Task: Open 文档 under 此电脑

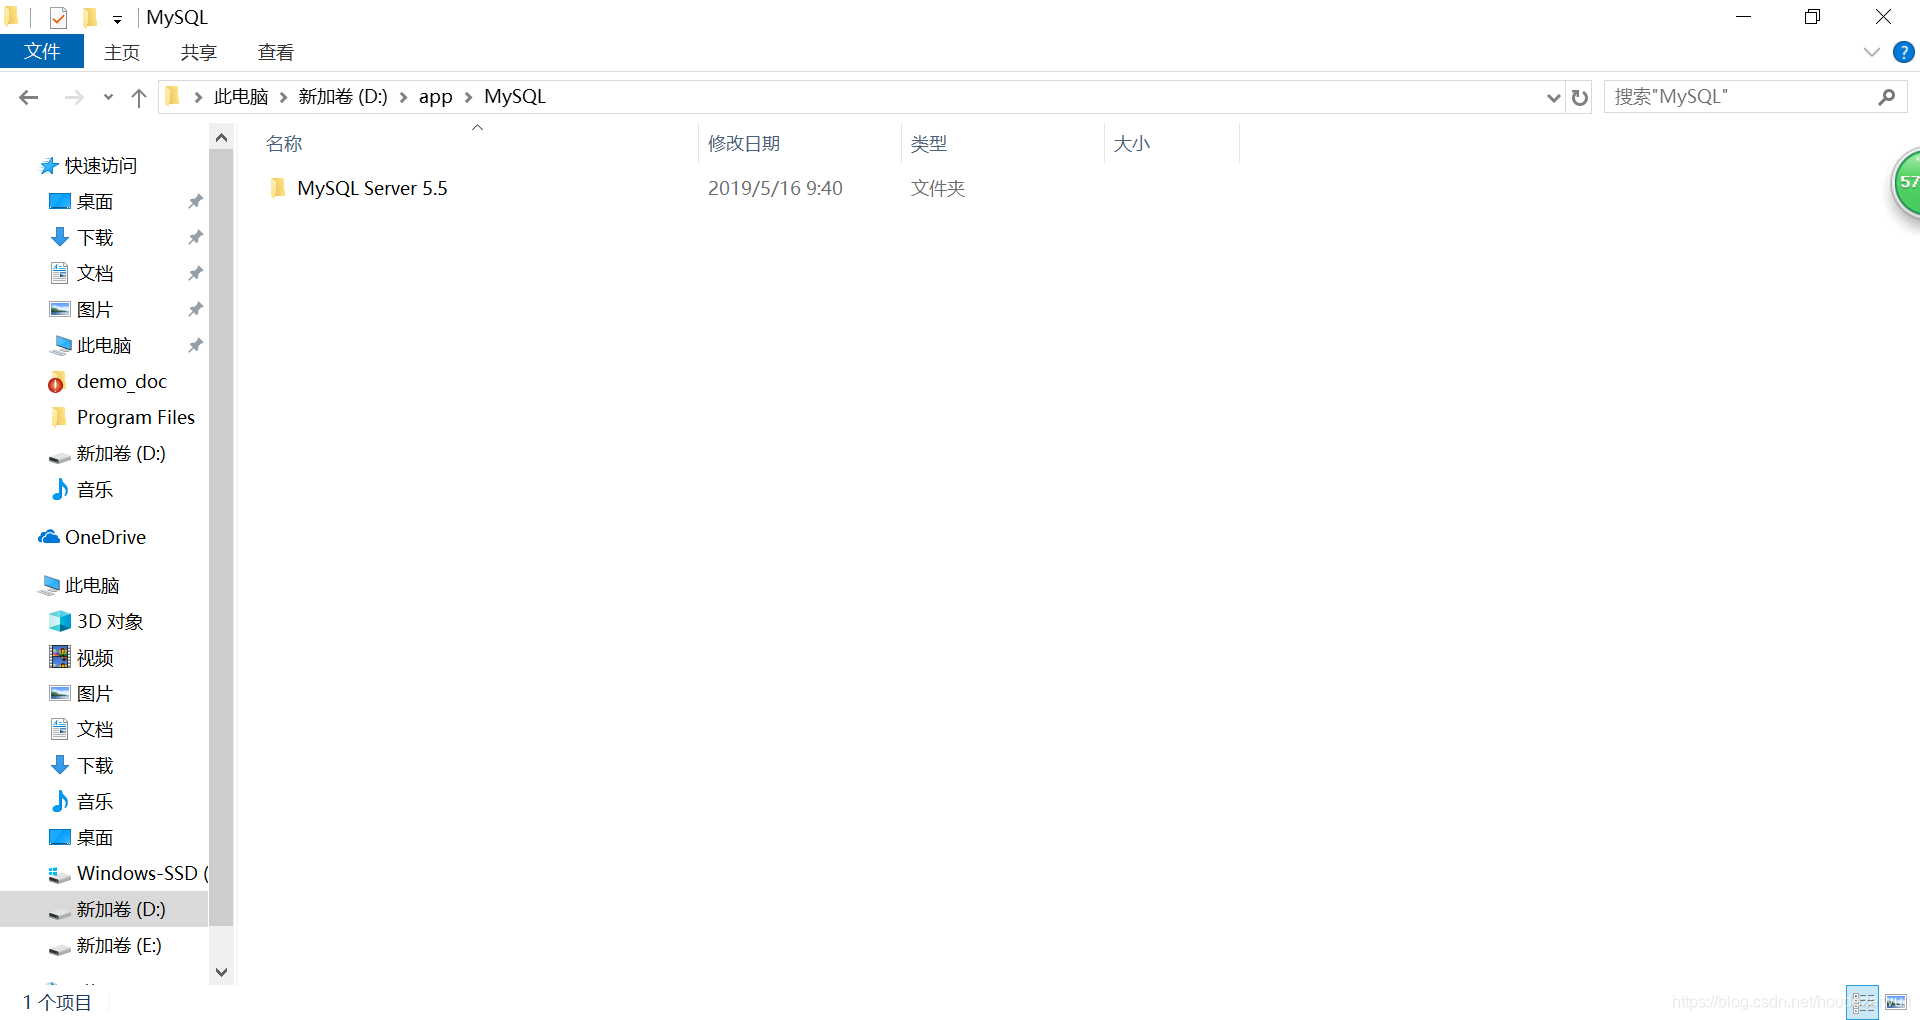Action: [x=95, y=730]
